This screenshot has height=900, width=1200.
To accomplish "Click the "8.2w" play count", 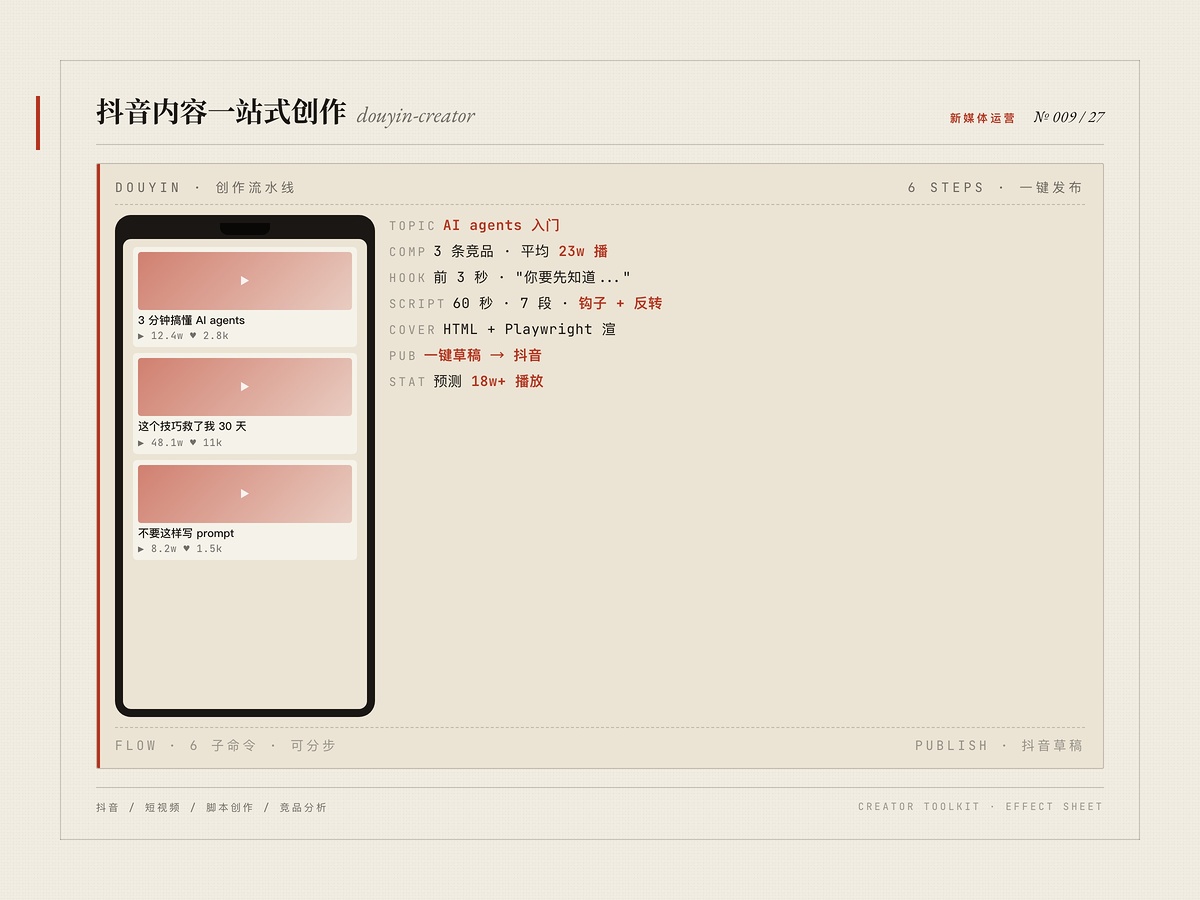I will point(164,548).
